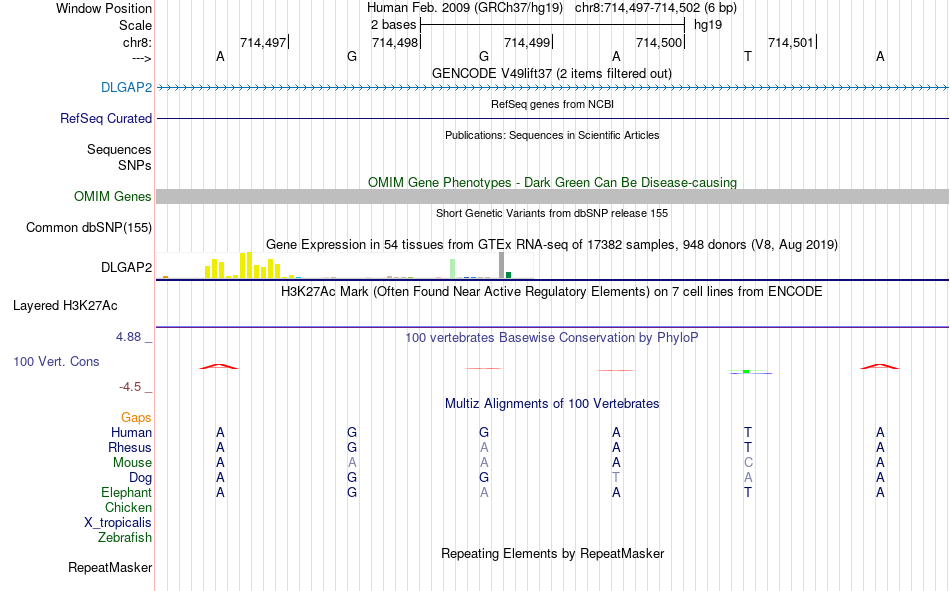Click the Rhesus species label

point(130,447)
